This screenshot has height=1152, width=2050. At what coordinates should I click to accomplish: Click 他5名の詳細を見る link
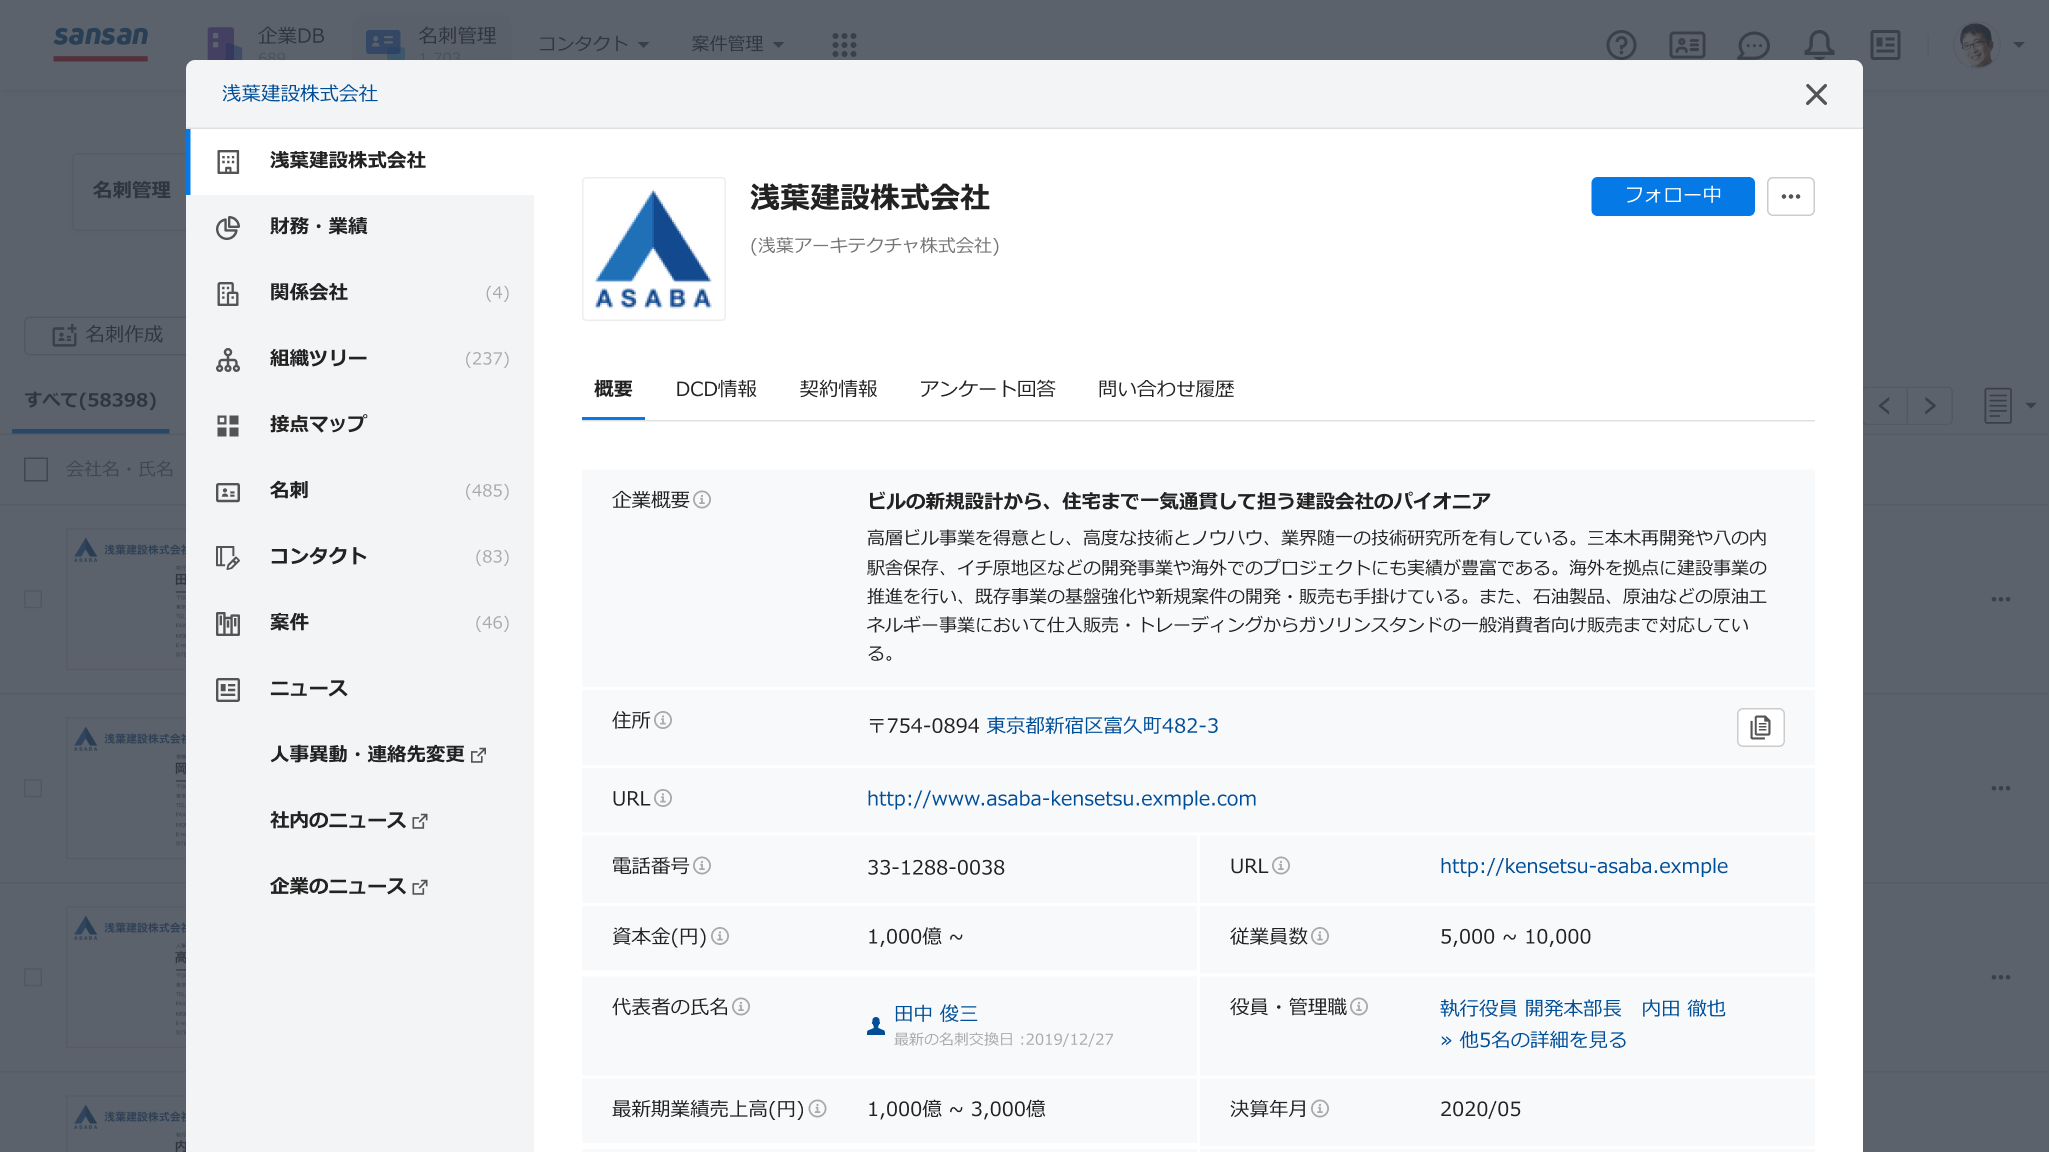(x=1533, y=1039)
